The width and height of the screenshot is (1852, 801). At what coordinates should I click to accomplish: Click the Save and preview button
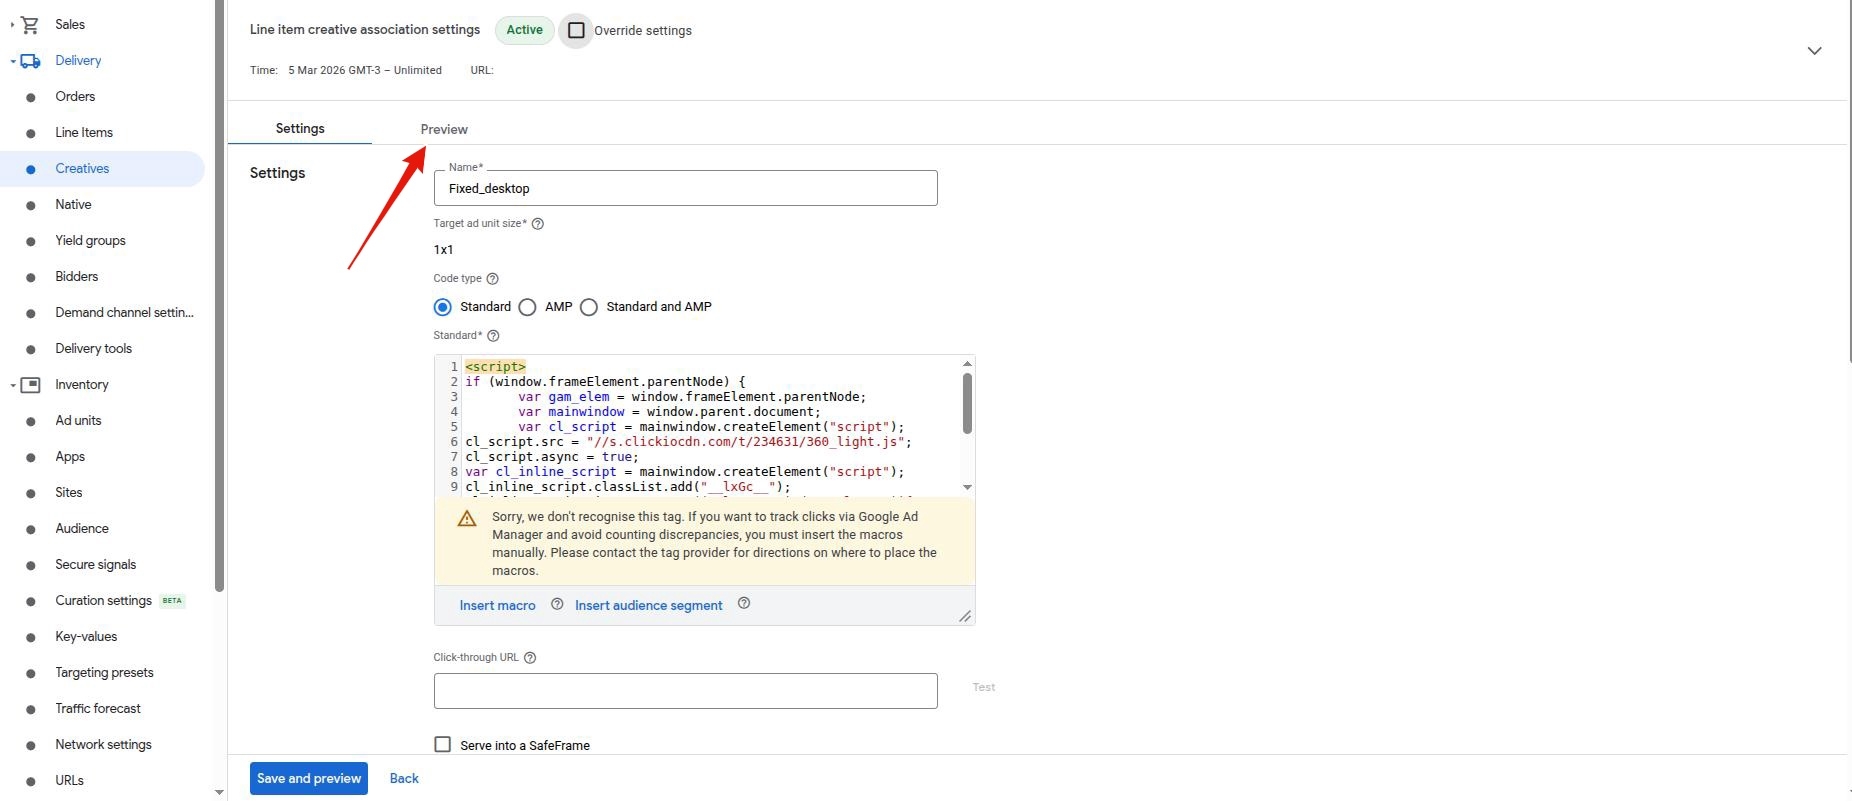click(309, 778)
